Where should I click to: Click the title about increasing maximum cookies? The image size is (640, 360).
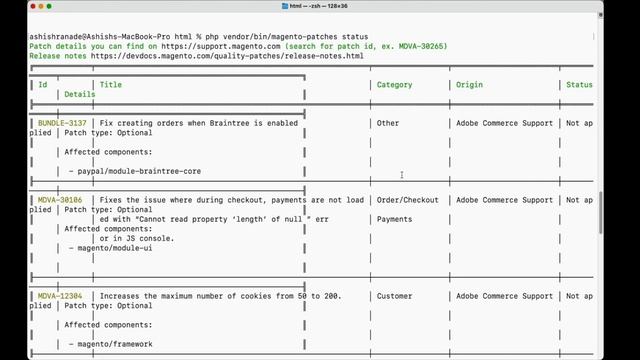[x=220, y=296]
